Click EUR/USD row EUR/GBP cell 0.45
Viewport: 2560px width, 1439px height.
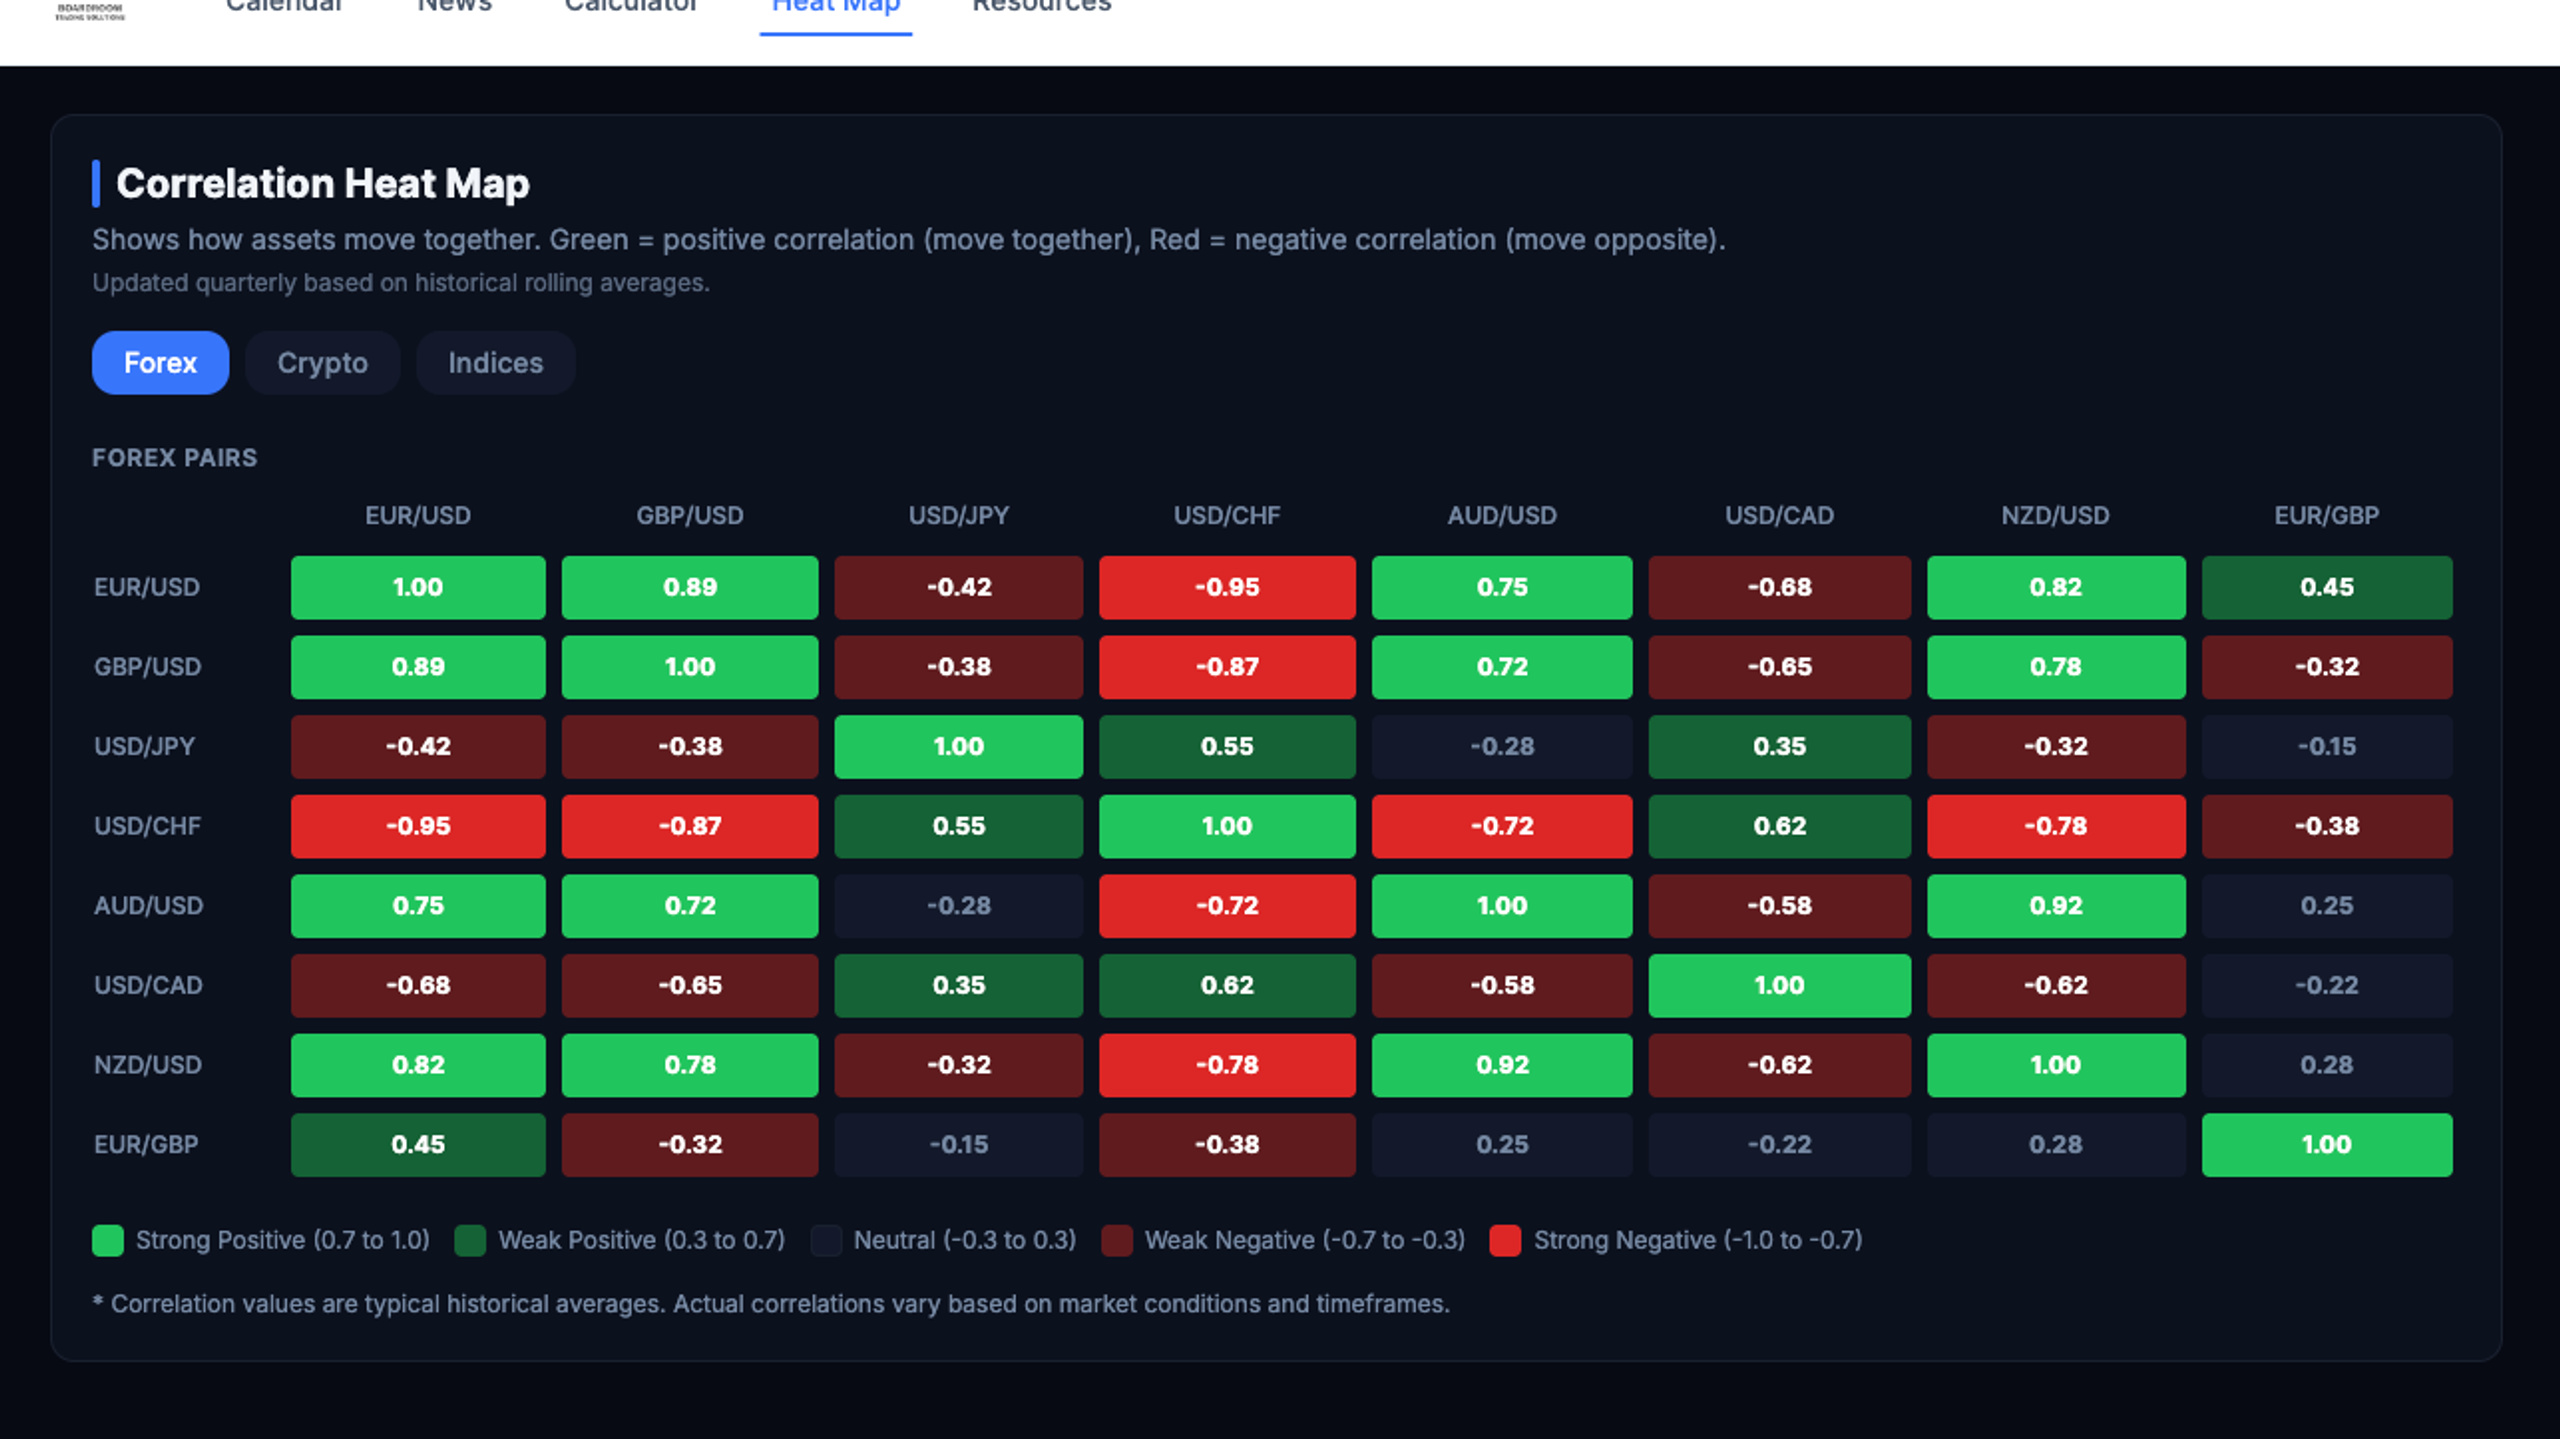click(2327, 587)
